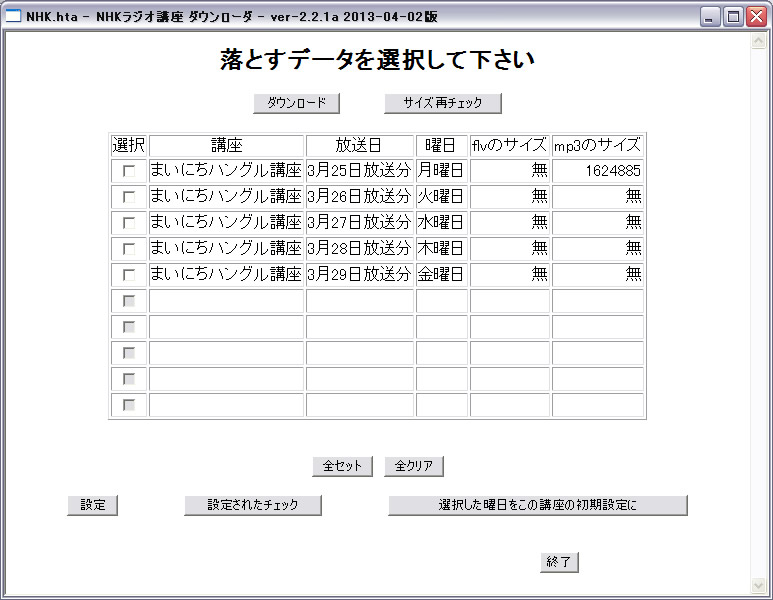Screen dimensions: 773x600
Task: Check the box for 3月28日放送分
Action: [x=129, y=248]
